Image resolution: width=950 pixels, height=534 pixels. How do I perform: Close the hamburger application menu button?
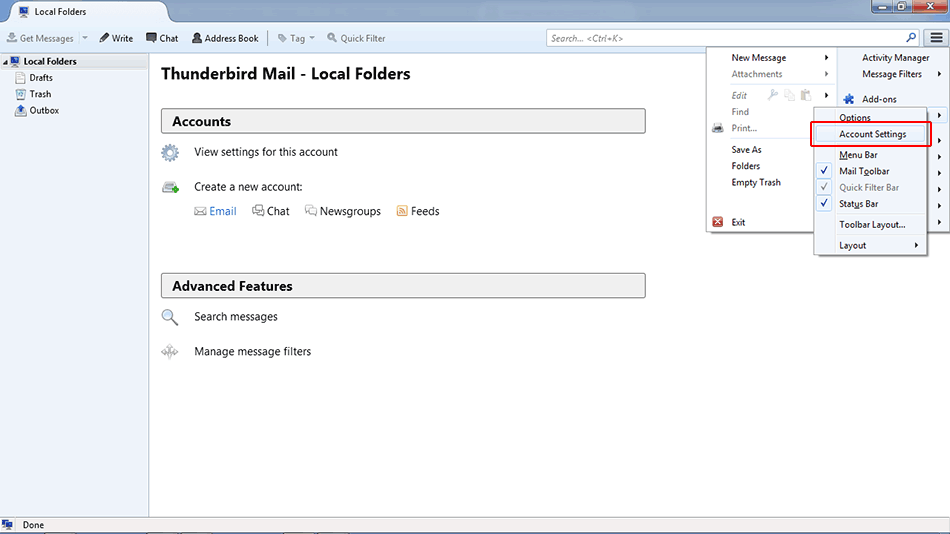[x=936, y=38]
